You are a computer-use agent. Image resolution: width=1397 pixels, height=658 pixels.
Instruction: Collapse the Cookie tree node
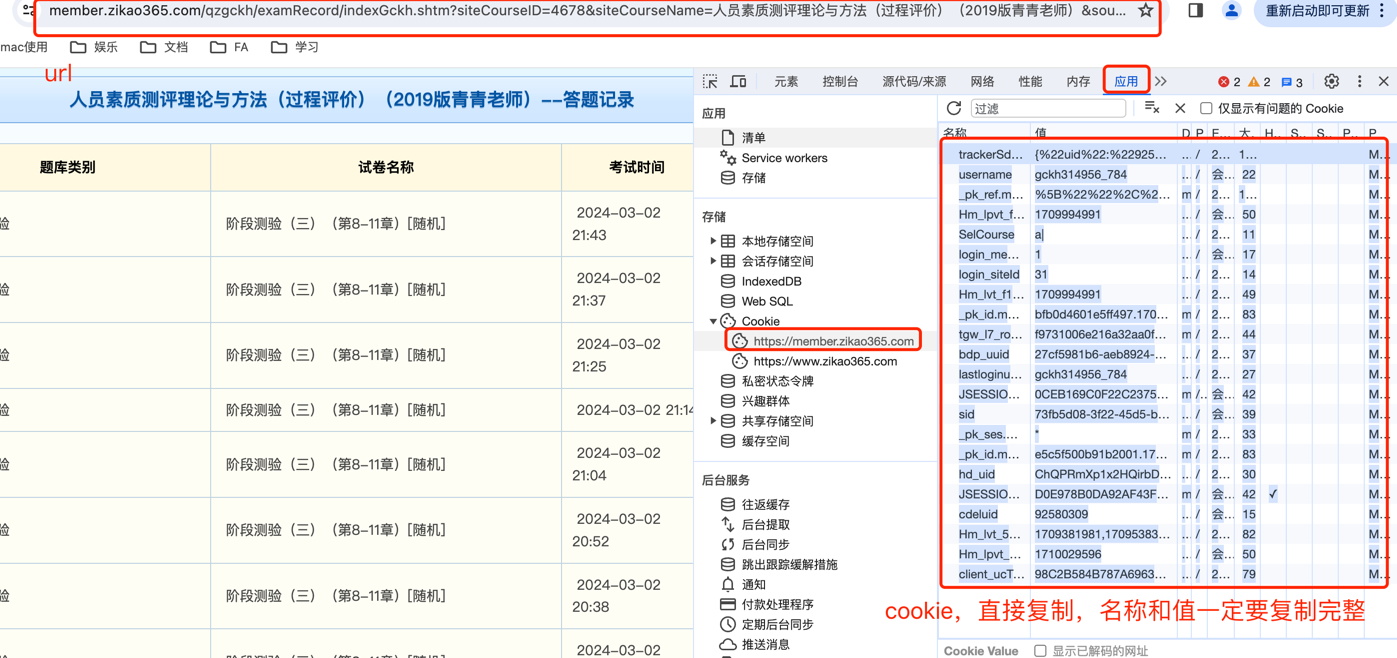(x=713, y=321)
